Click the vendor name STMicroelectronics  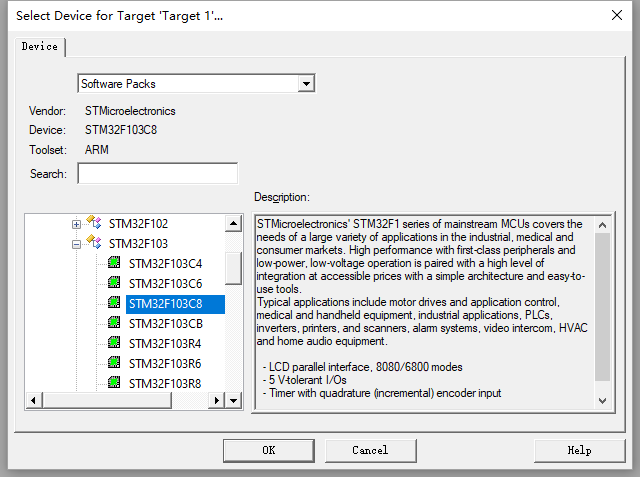(x=130, y=111)
